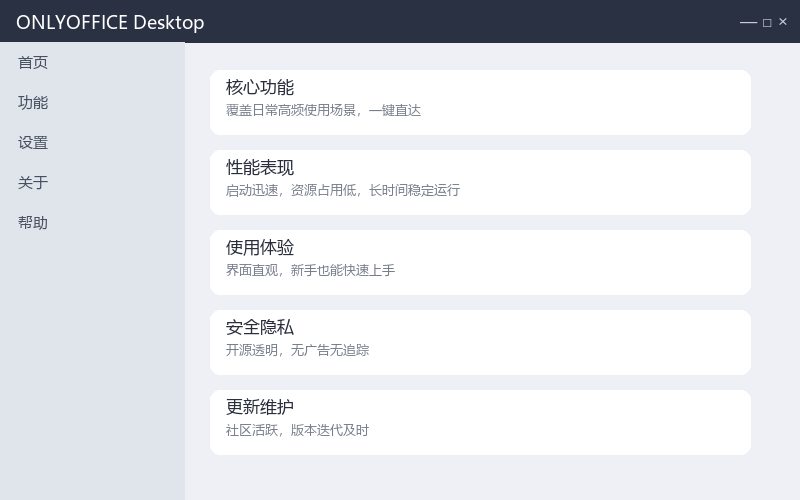Close the ONLYOFFICE Desktop window
The height and width of the screenshot is (500, 800).
click(x=783, y=22)
